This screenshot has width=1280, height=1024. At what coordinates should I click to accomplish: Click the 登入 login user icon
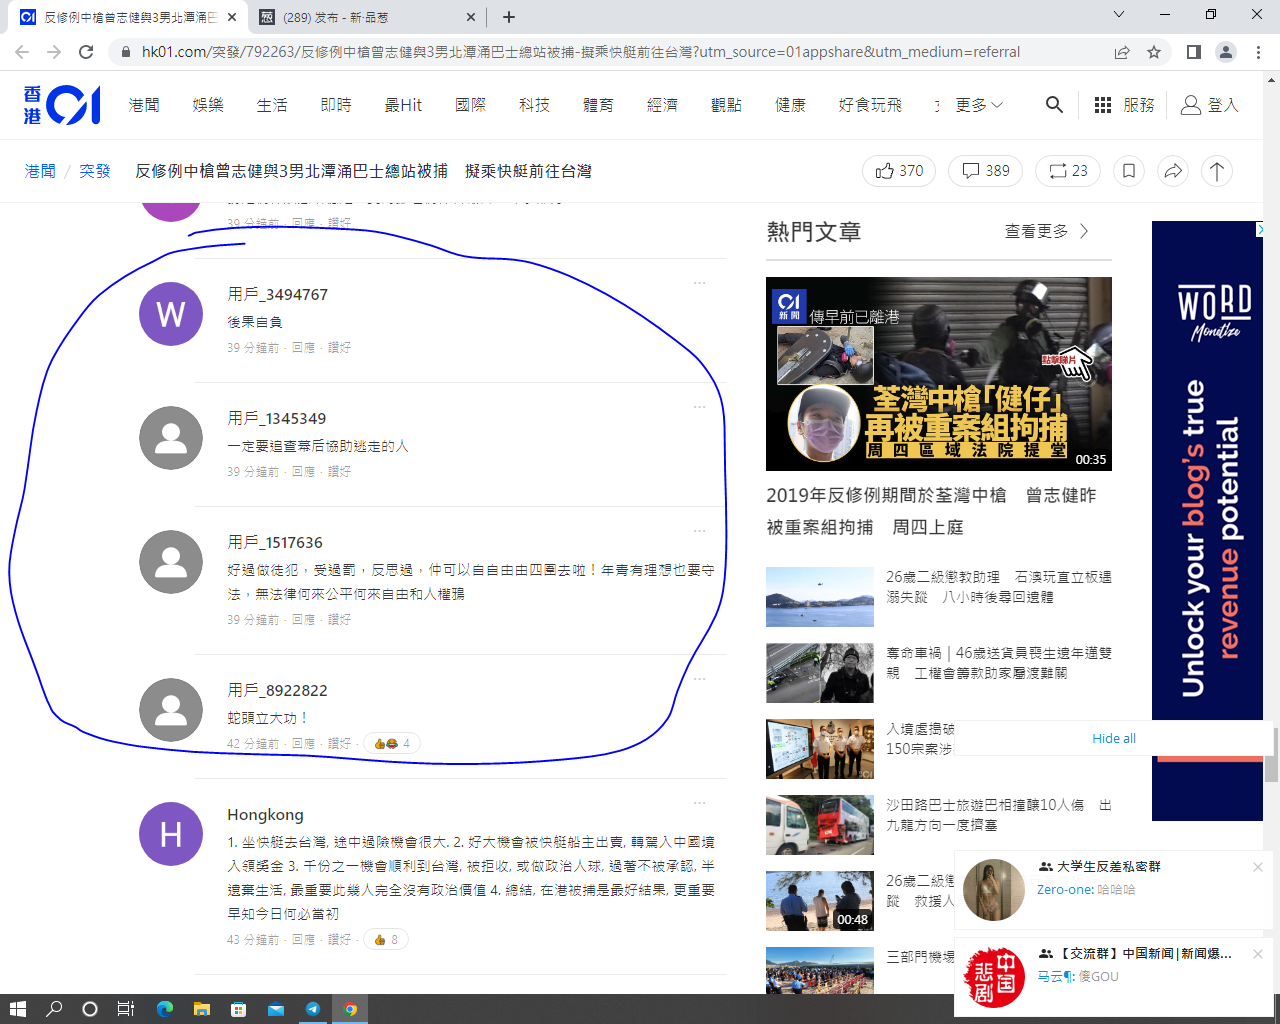point(1191,105)
